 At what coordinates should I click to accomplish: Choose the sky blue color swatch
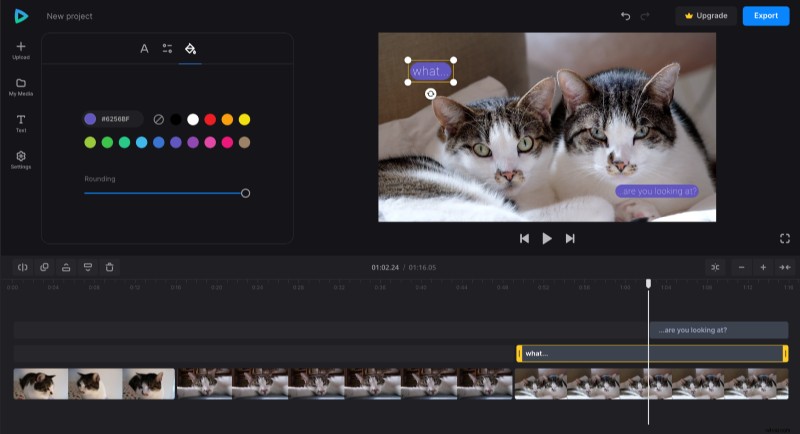coord(141,142)
